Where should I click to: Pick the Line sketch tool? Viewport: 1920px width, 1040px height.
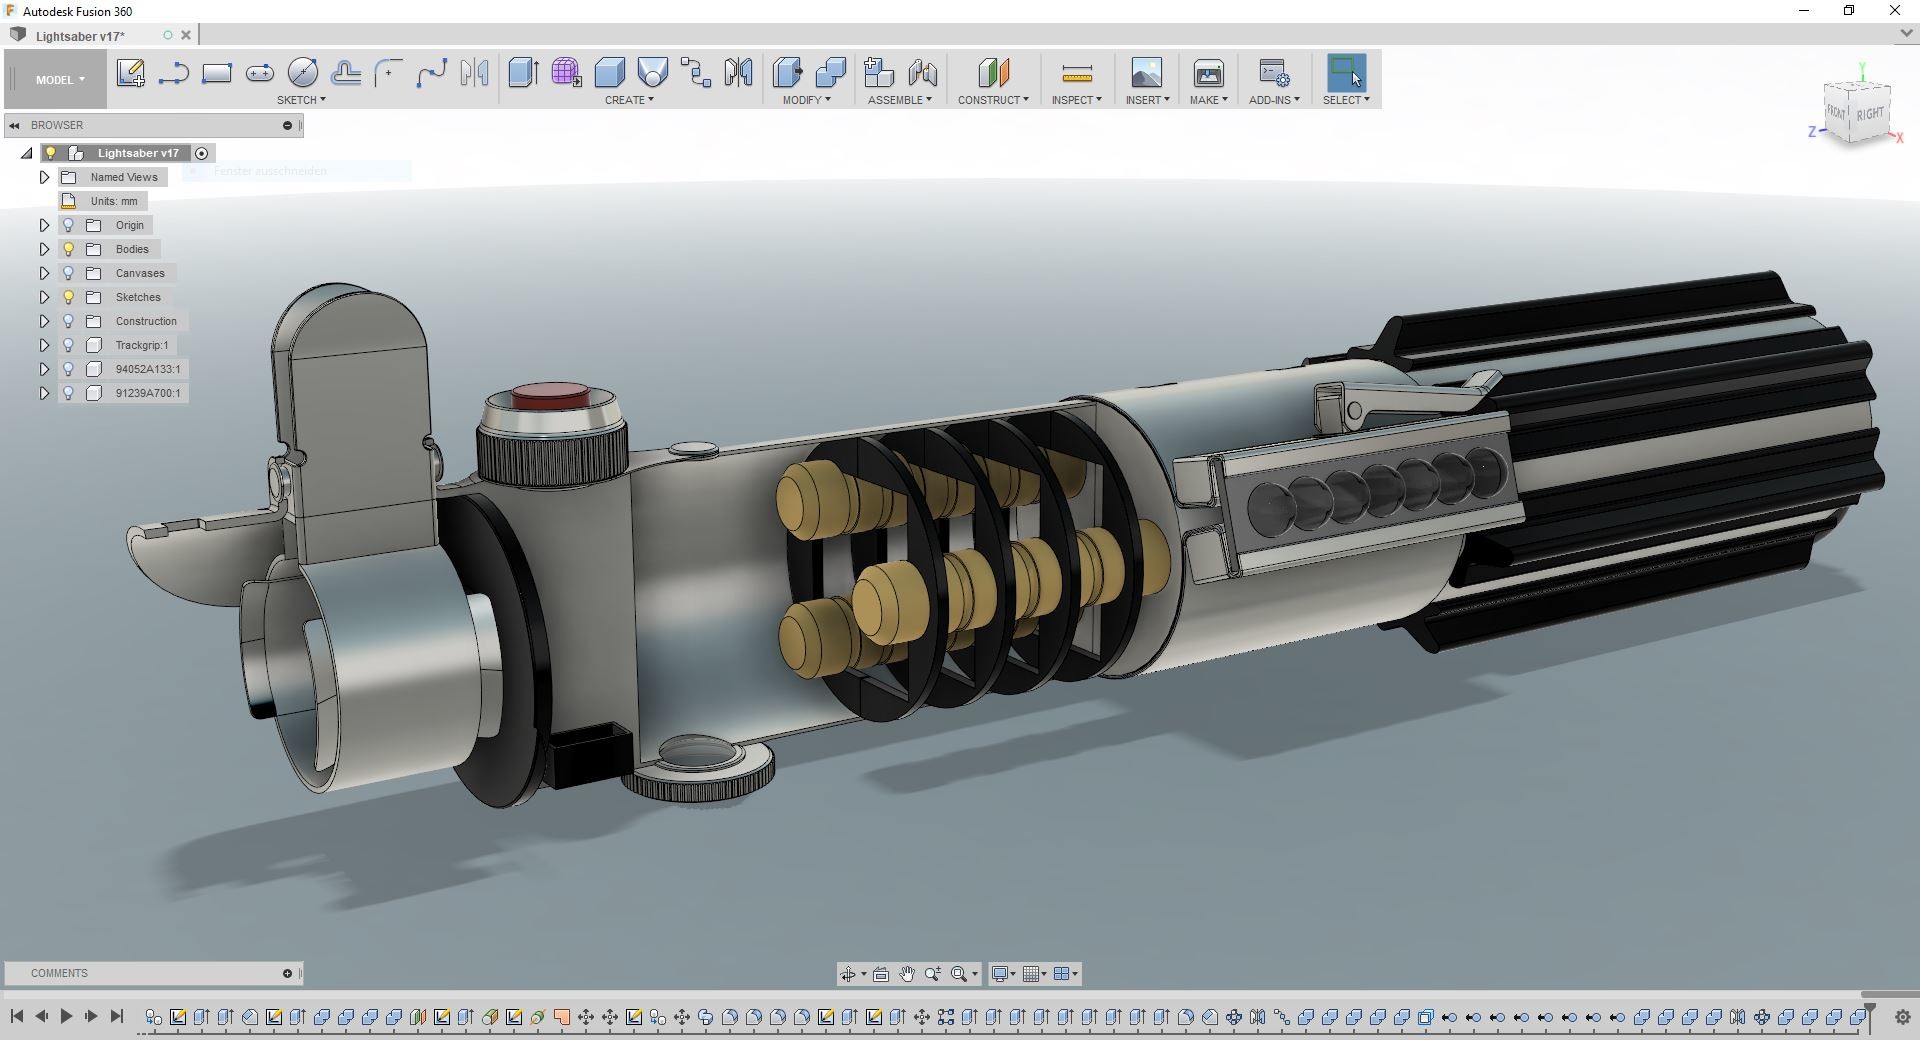(x=174, y=73)
